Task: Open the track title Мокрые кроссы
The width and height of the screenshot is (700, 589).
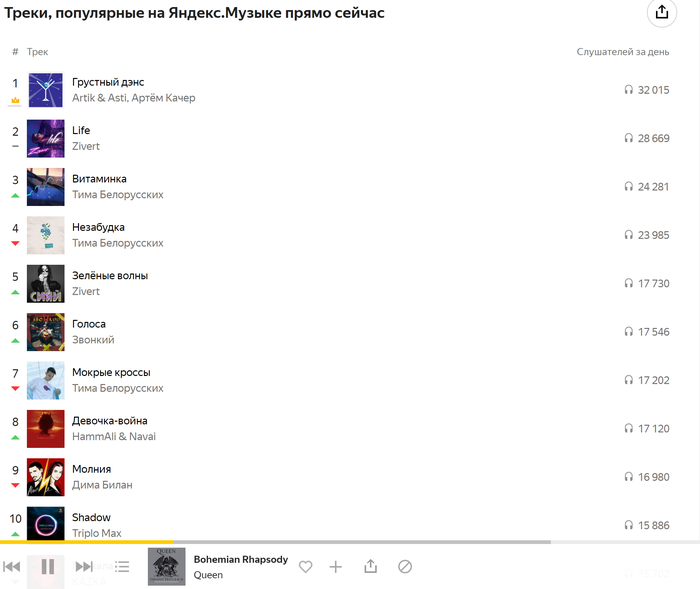Action: 111,372
